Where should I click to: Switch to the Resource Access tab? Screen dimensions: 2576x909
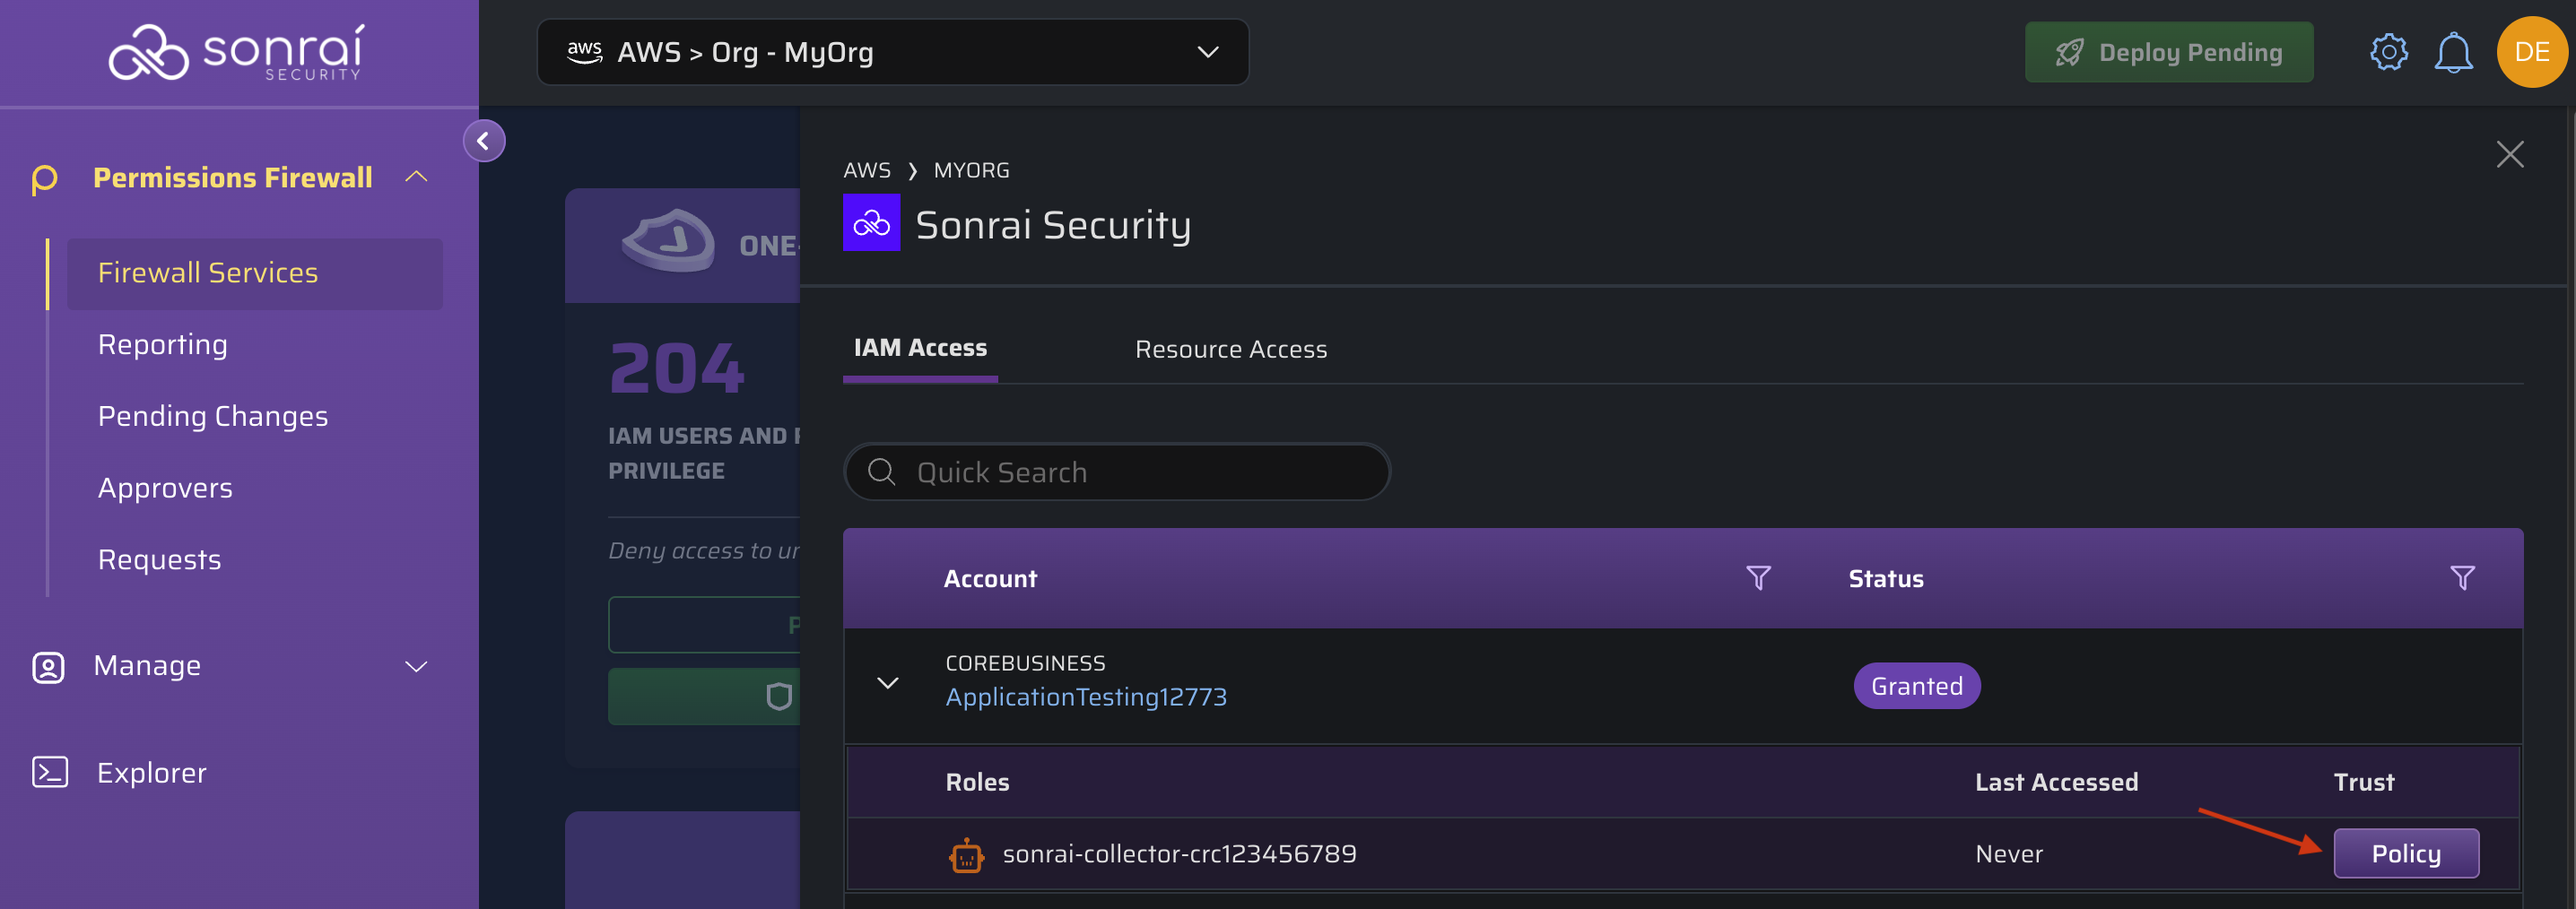[x=1231, y=349]
